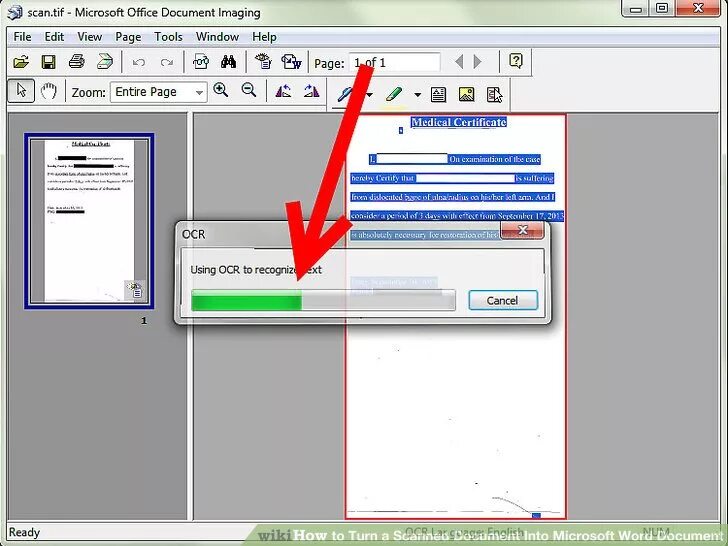The width and height of the screenshot is (728, 546).
Task: Open the Window menu
Action: [217, 37]
